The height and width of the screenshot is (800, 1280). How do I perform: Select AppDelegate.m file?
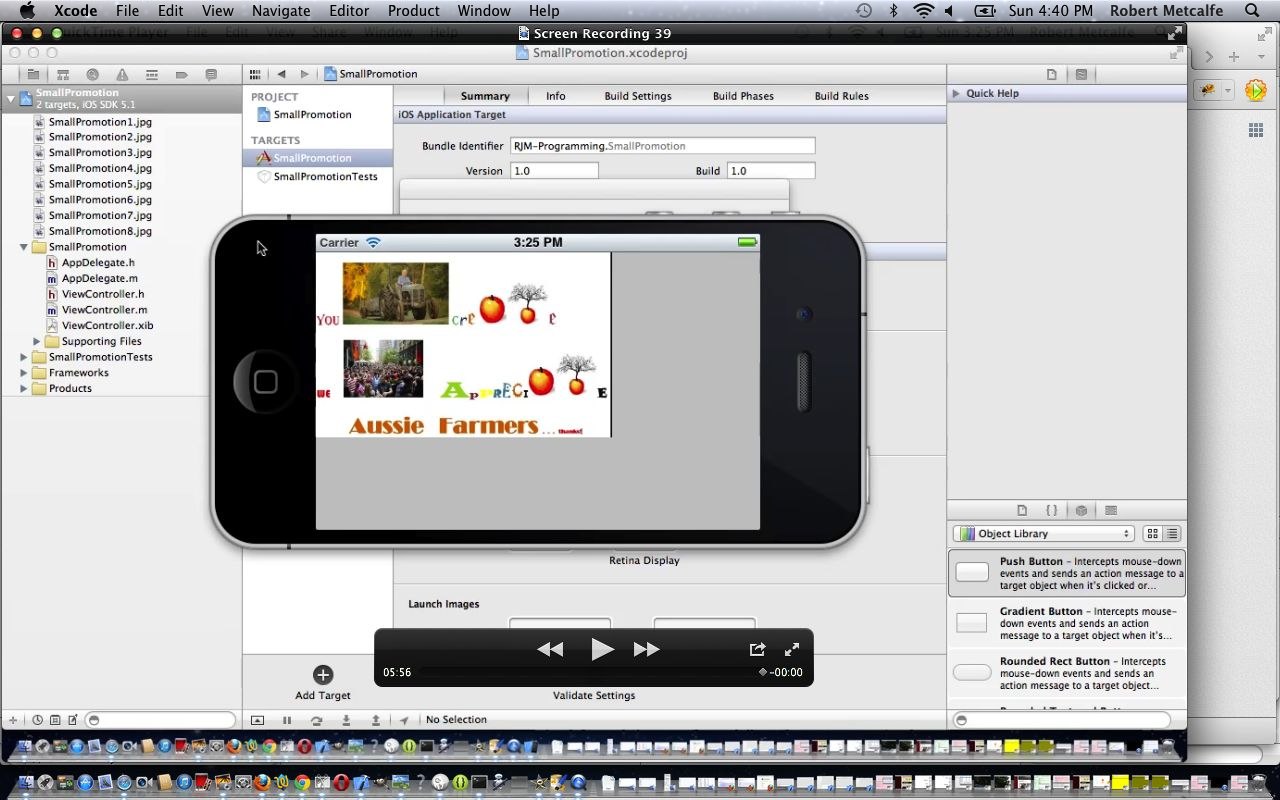100,278
